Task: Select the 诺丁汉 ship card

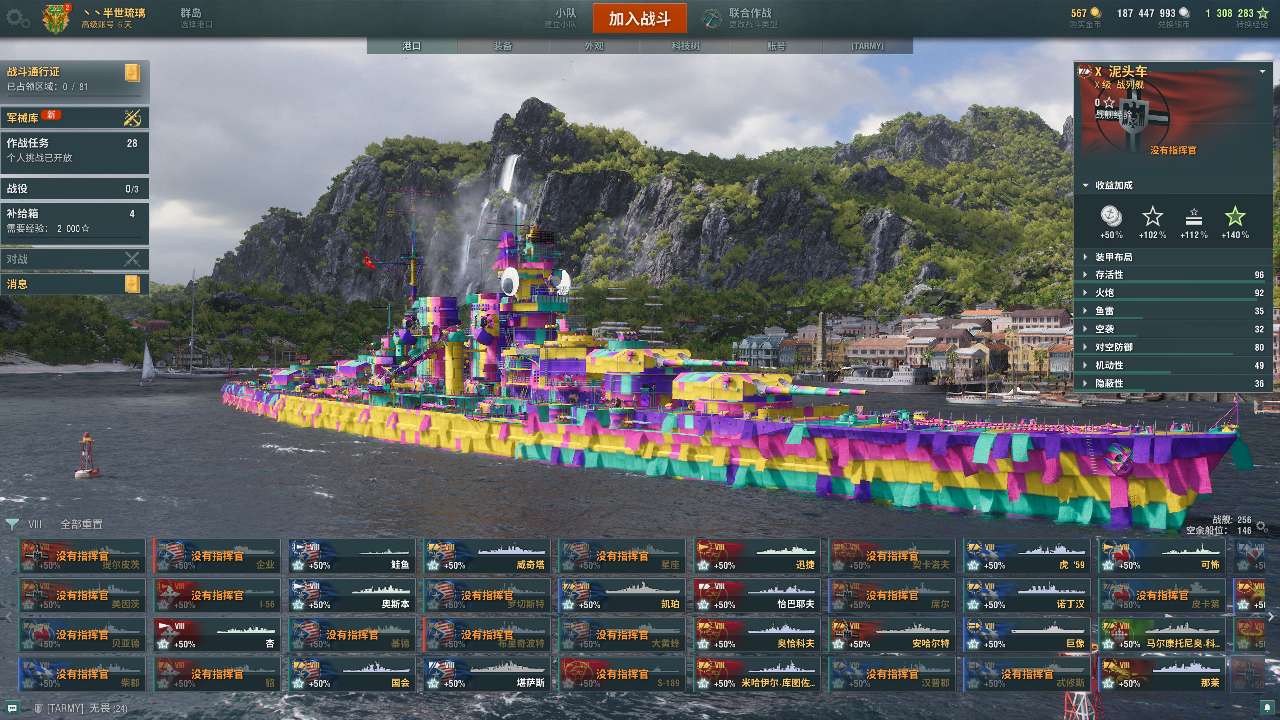Action: 1027,595
